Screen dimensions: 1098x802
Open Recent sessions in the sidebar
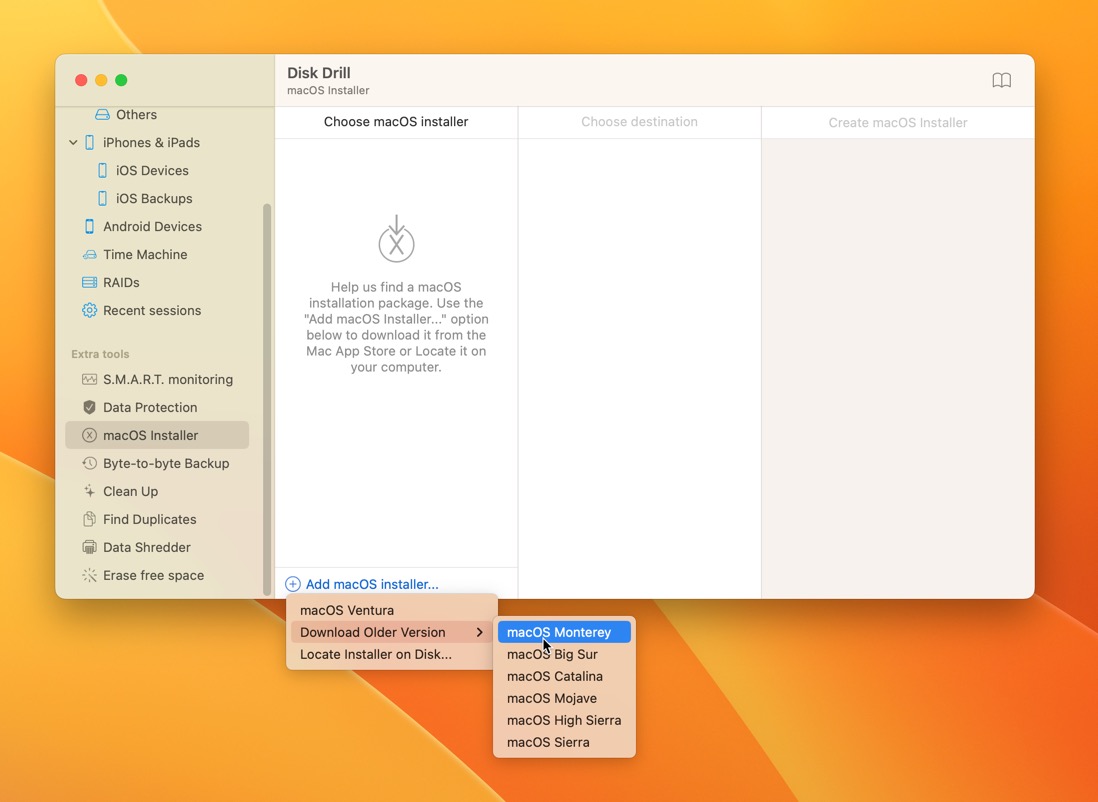(157, 310)
